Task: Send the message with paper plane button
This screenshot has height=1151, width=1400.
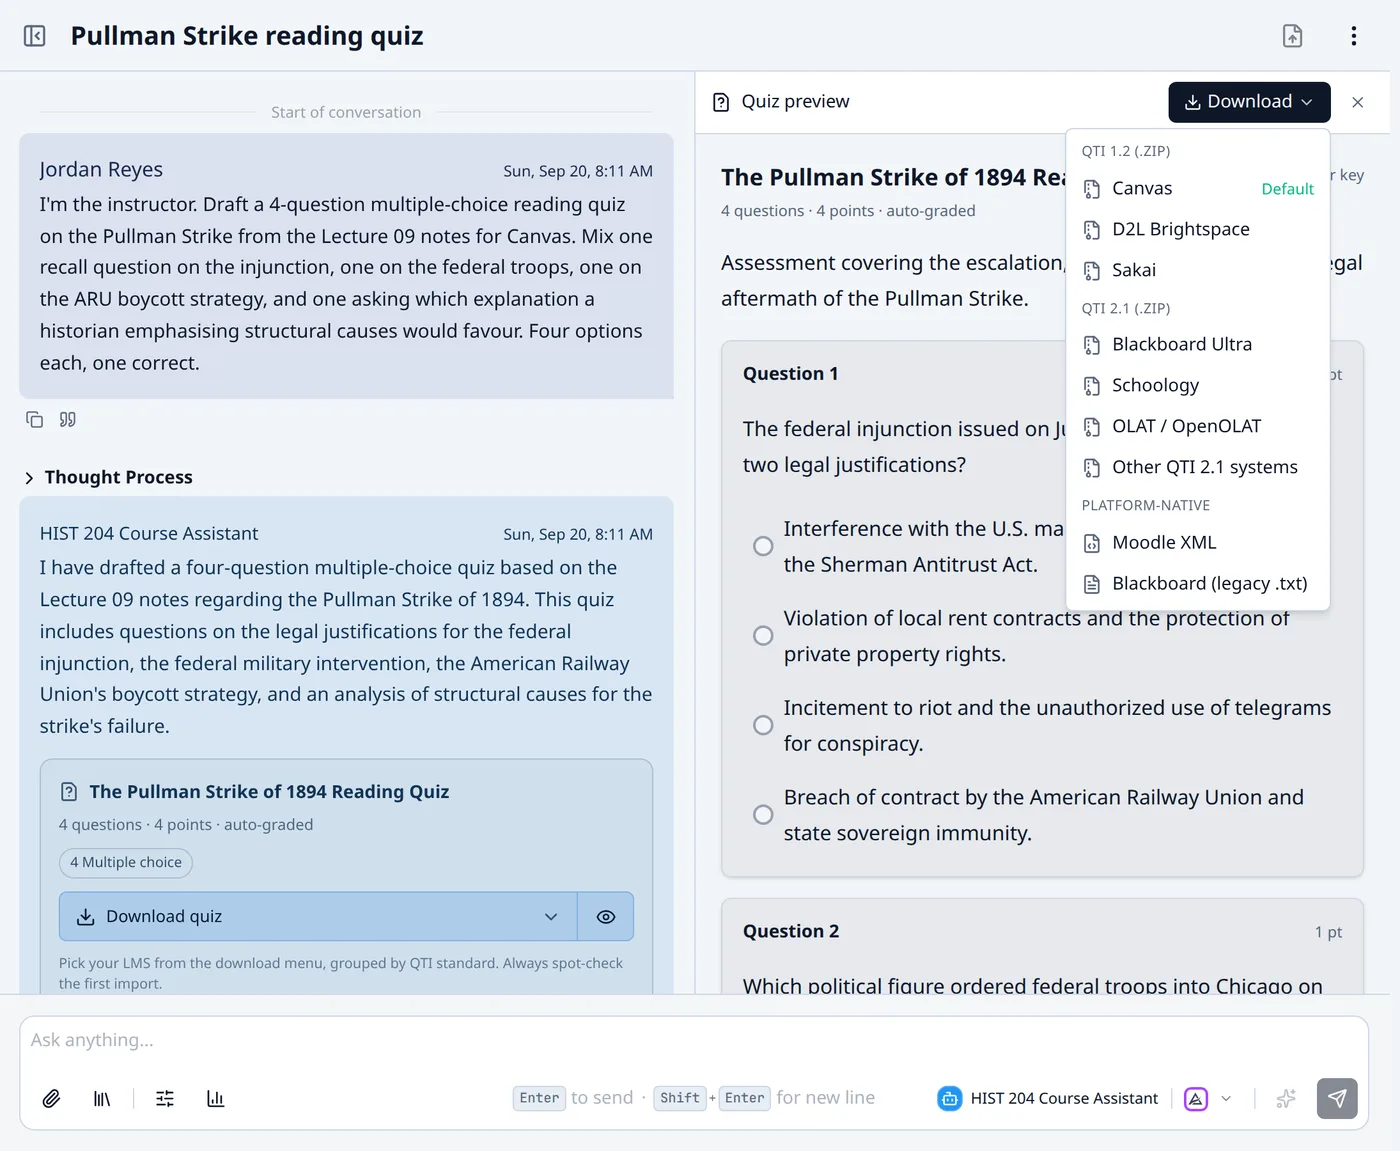Action: pyautogui.click(x=1337, y=1098)
